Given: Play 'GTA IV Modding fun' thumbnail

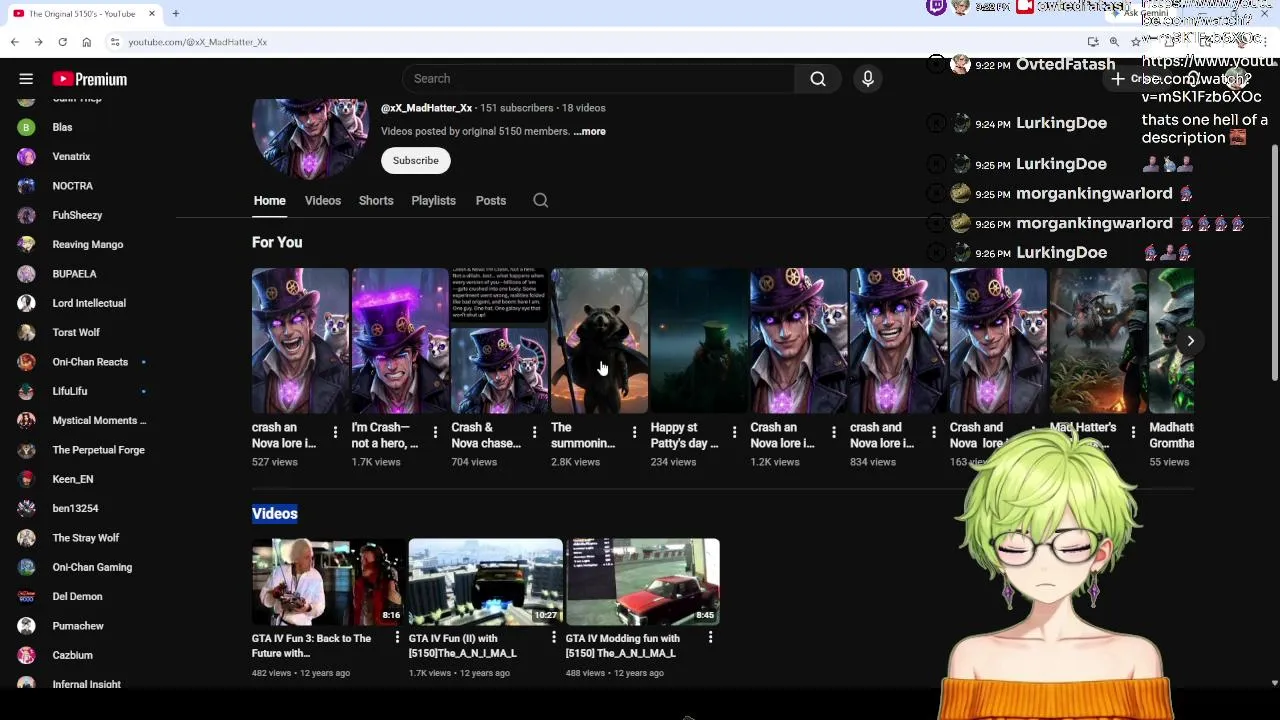Looking at the screenshot, I should click(x=642, y=582).
